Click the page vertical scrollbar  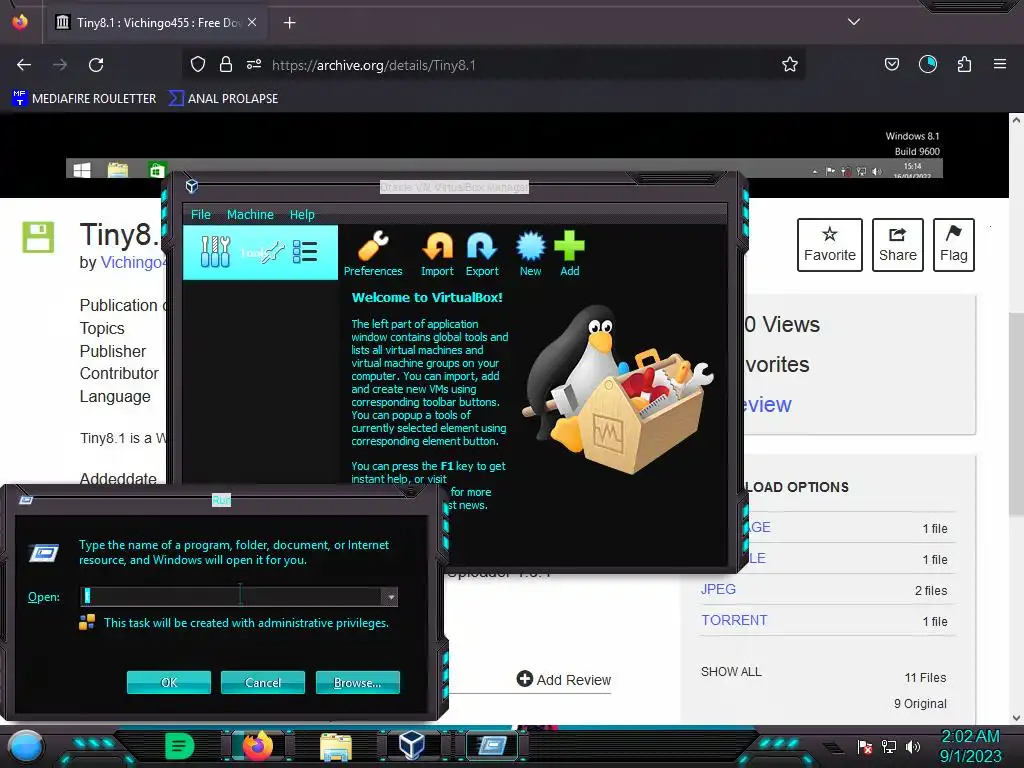click(1016, 415)
